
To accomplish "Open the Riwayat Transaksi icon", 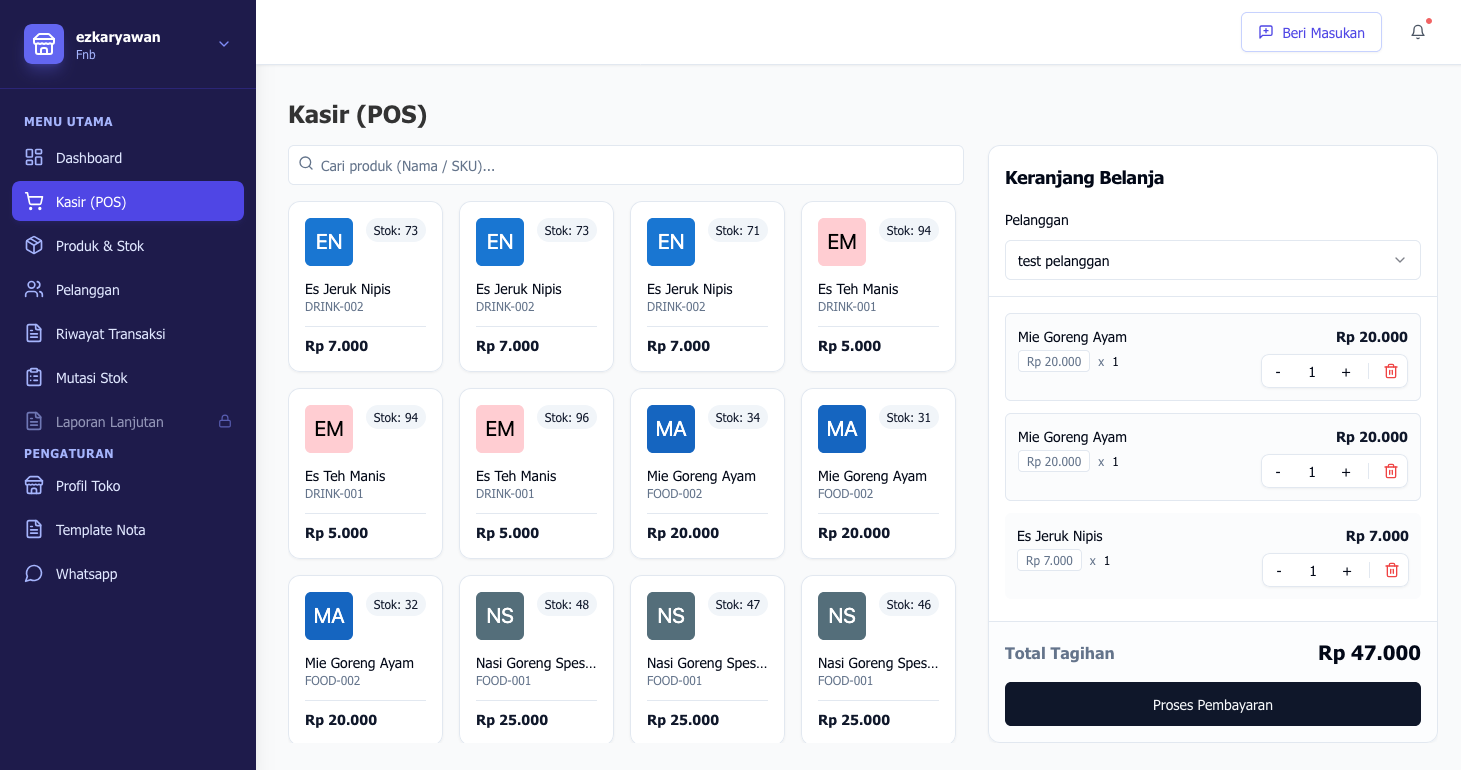I will 33,333.
